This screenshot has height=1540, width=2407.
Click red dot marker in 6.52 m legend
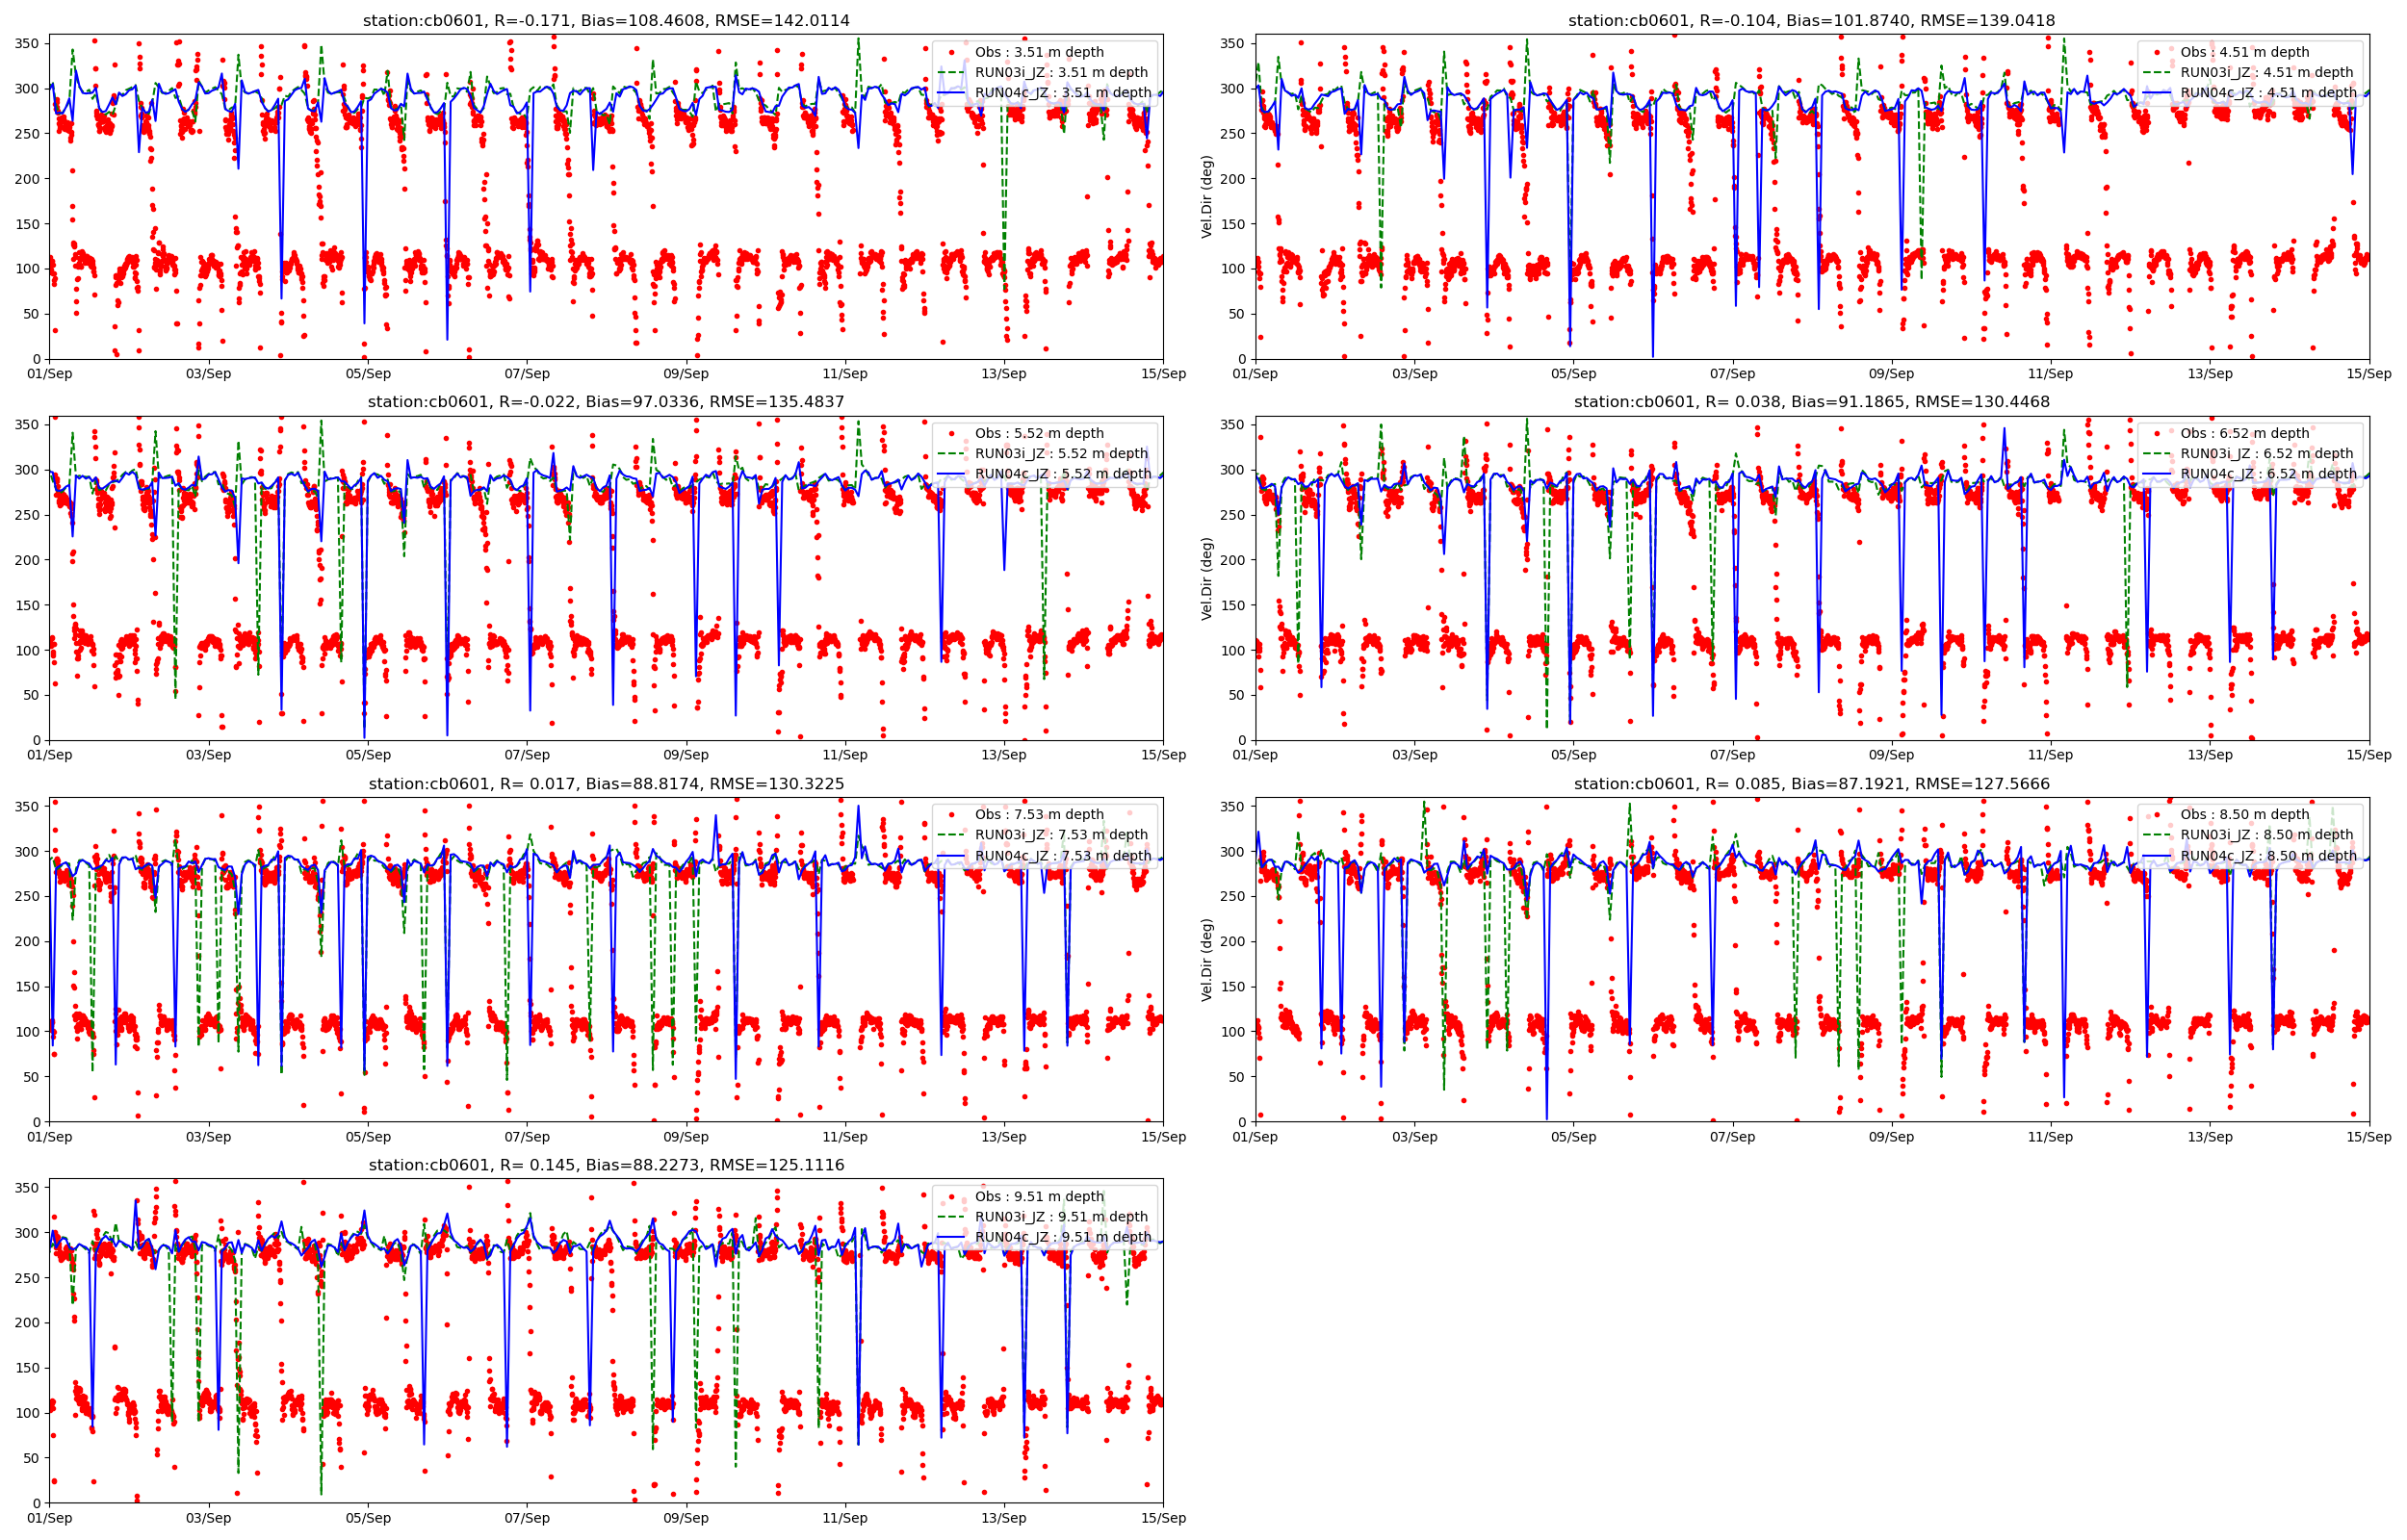click(2157, 433)
